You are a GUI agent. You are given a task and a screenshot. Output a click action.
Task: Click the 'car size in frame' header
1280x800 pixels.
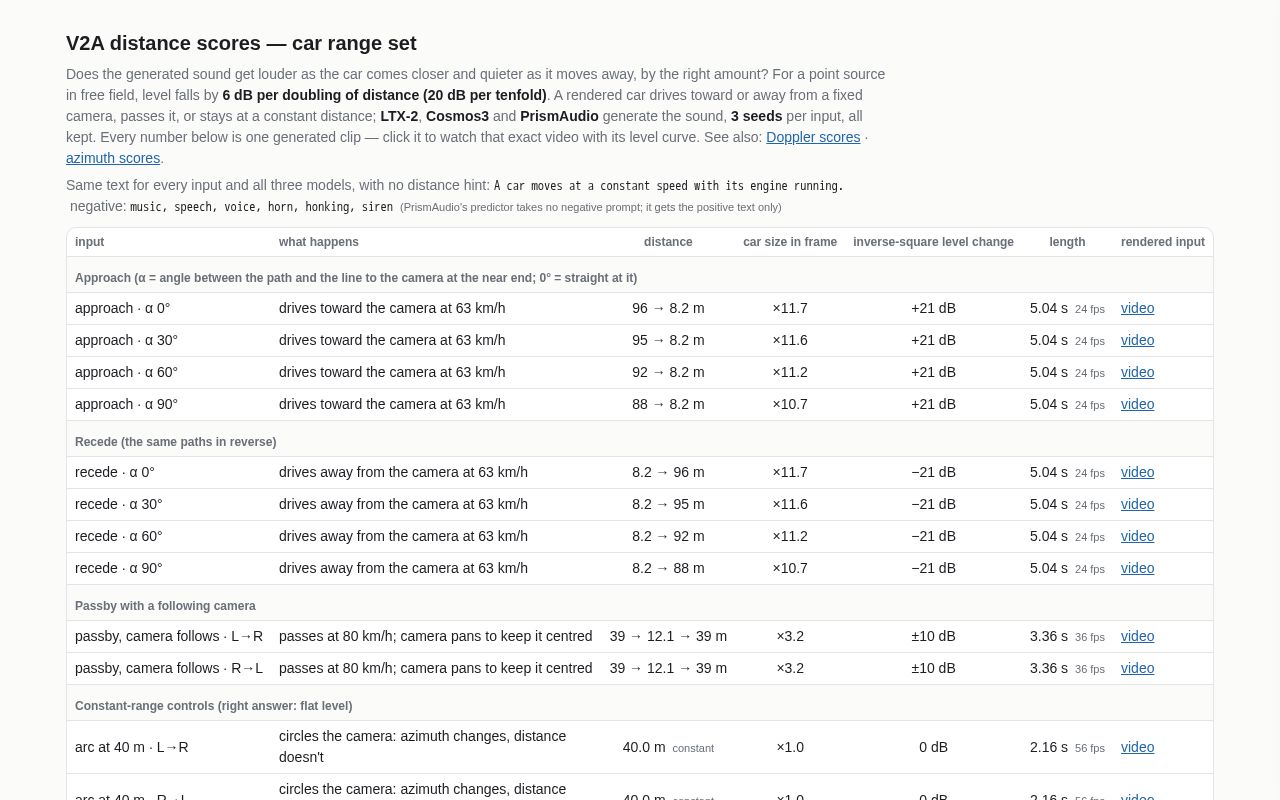pos(790,242)
